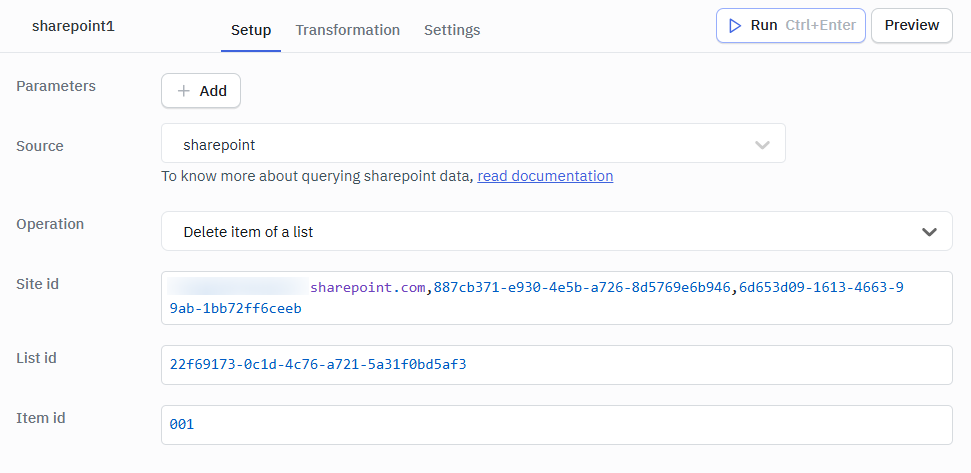Open the Delete item of a list selector
Image resolution: width=971 pixels, height=473 pixels.
click(557, 231)
